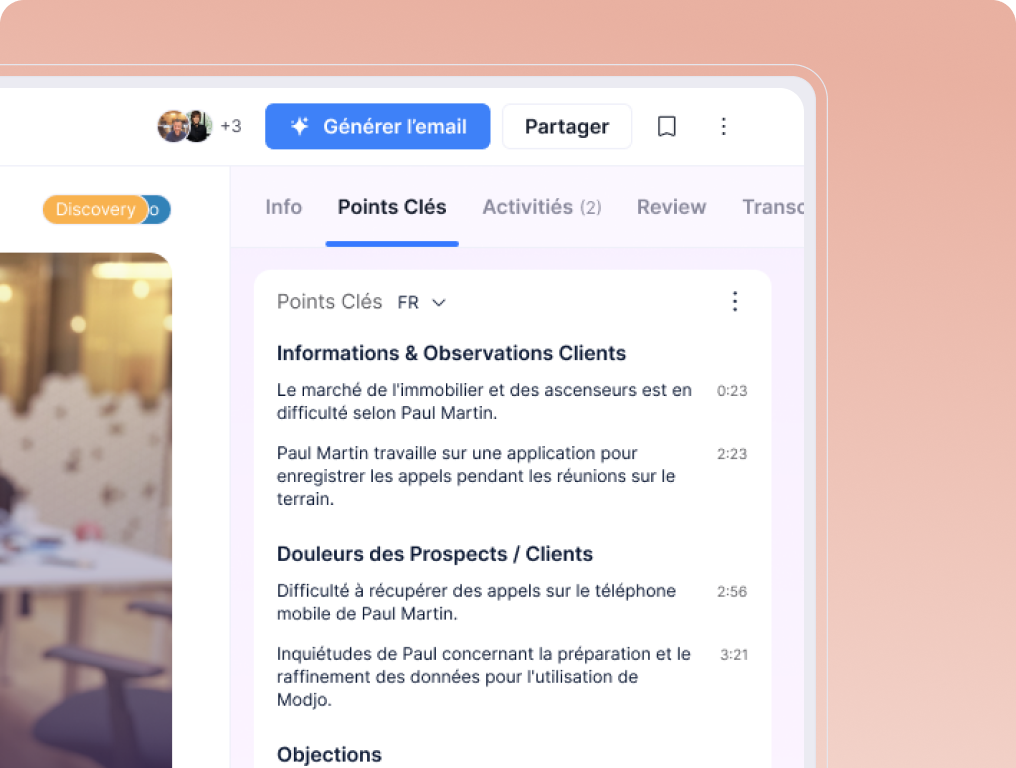1016x768 pixels.
Task: Click the Générer l'email button
Action: tap(377, 126)
